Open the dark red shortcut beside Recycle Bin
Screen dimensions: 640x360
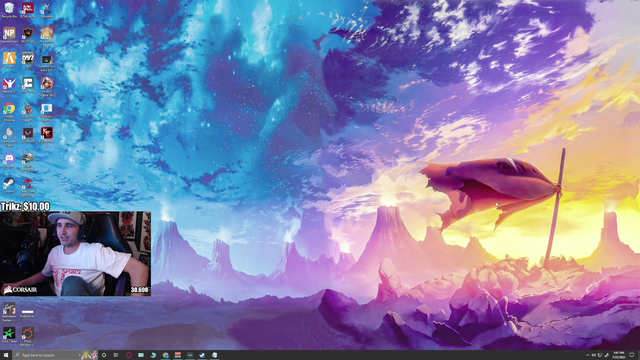click(x=28, y=9)
